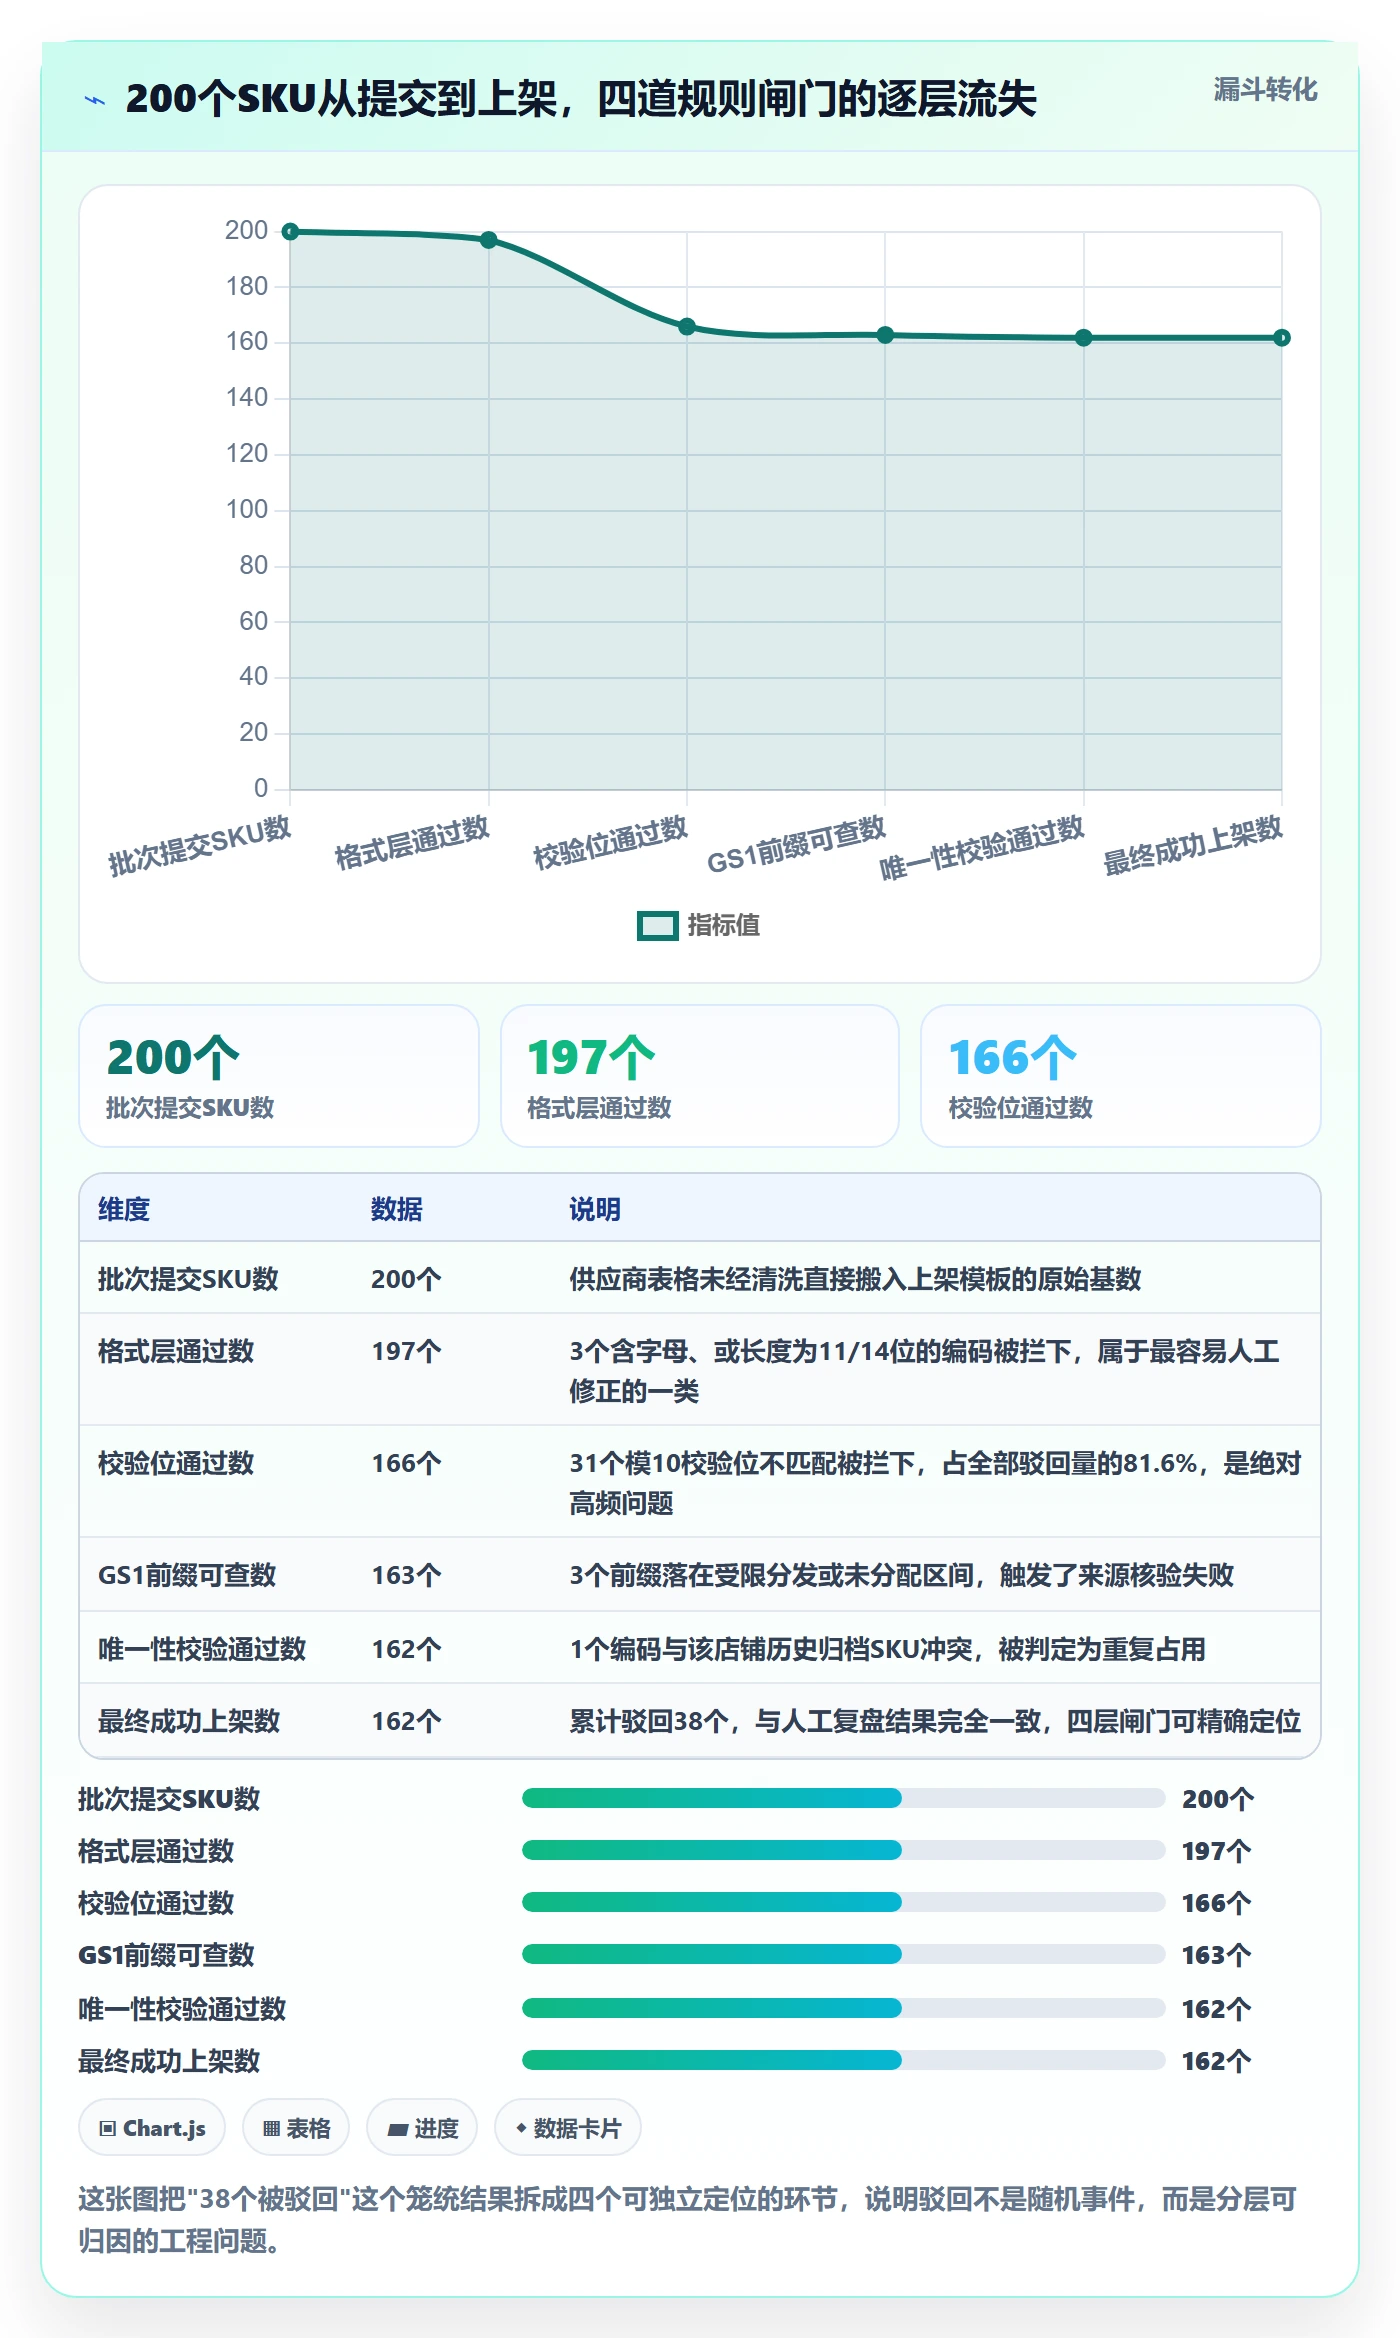The height and width of the screenshot is (2338, 1400).
Task: Click the main title beginning 200个SKU从提交到上架
Action: click(581, 100)
